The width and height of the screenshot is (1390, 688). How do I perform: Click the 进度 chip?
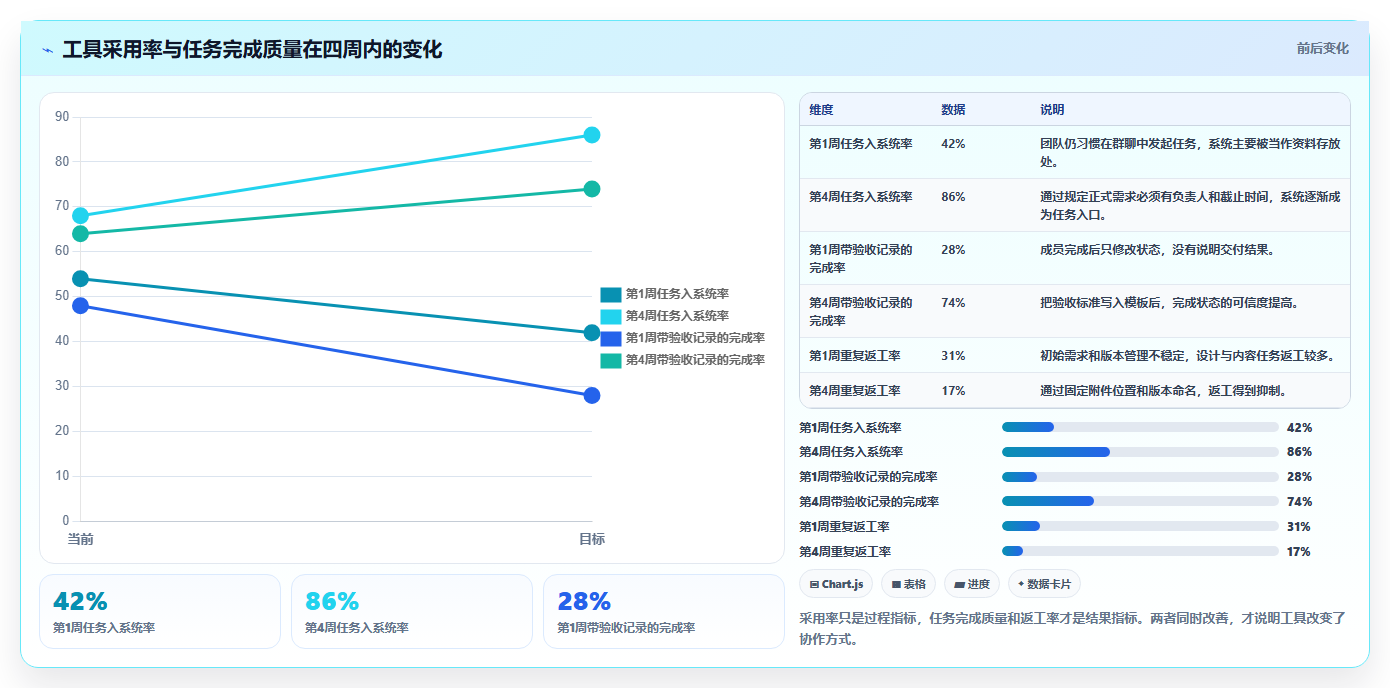coord(971,584)
